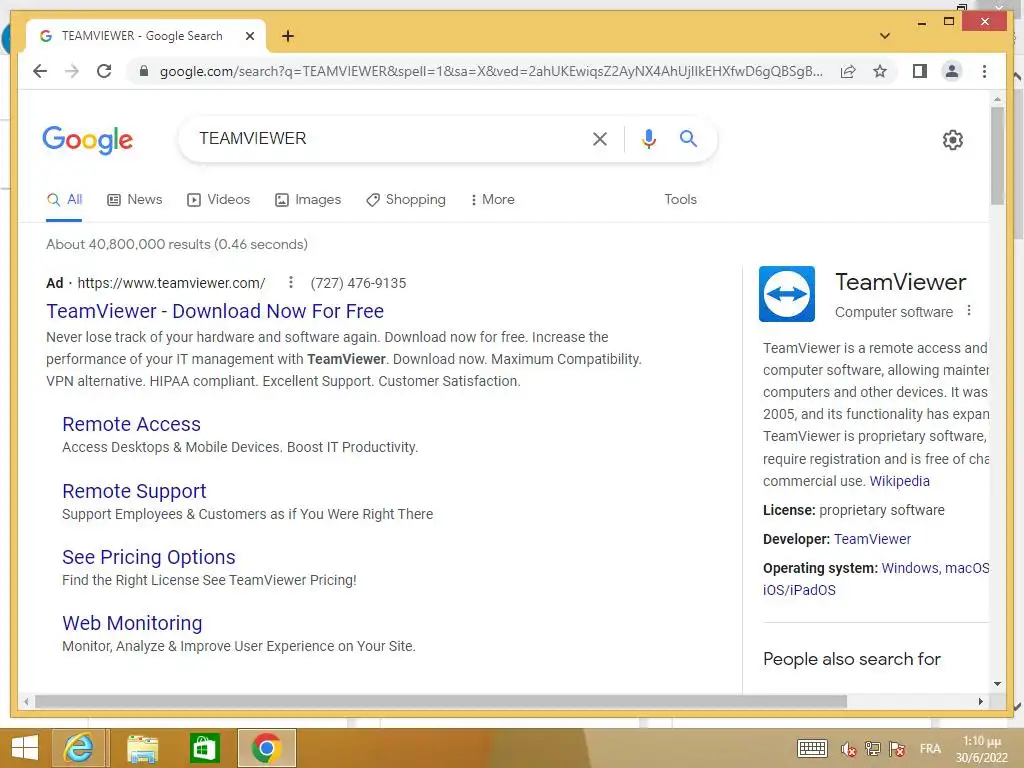Open the Remote Support sitelink

134,491
